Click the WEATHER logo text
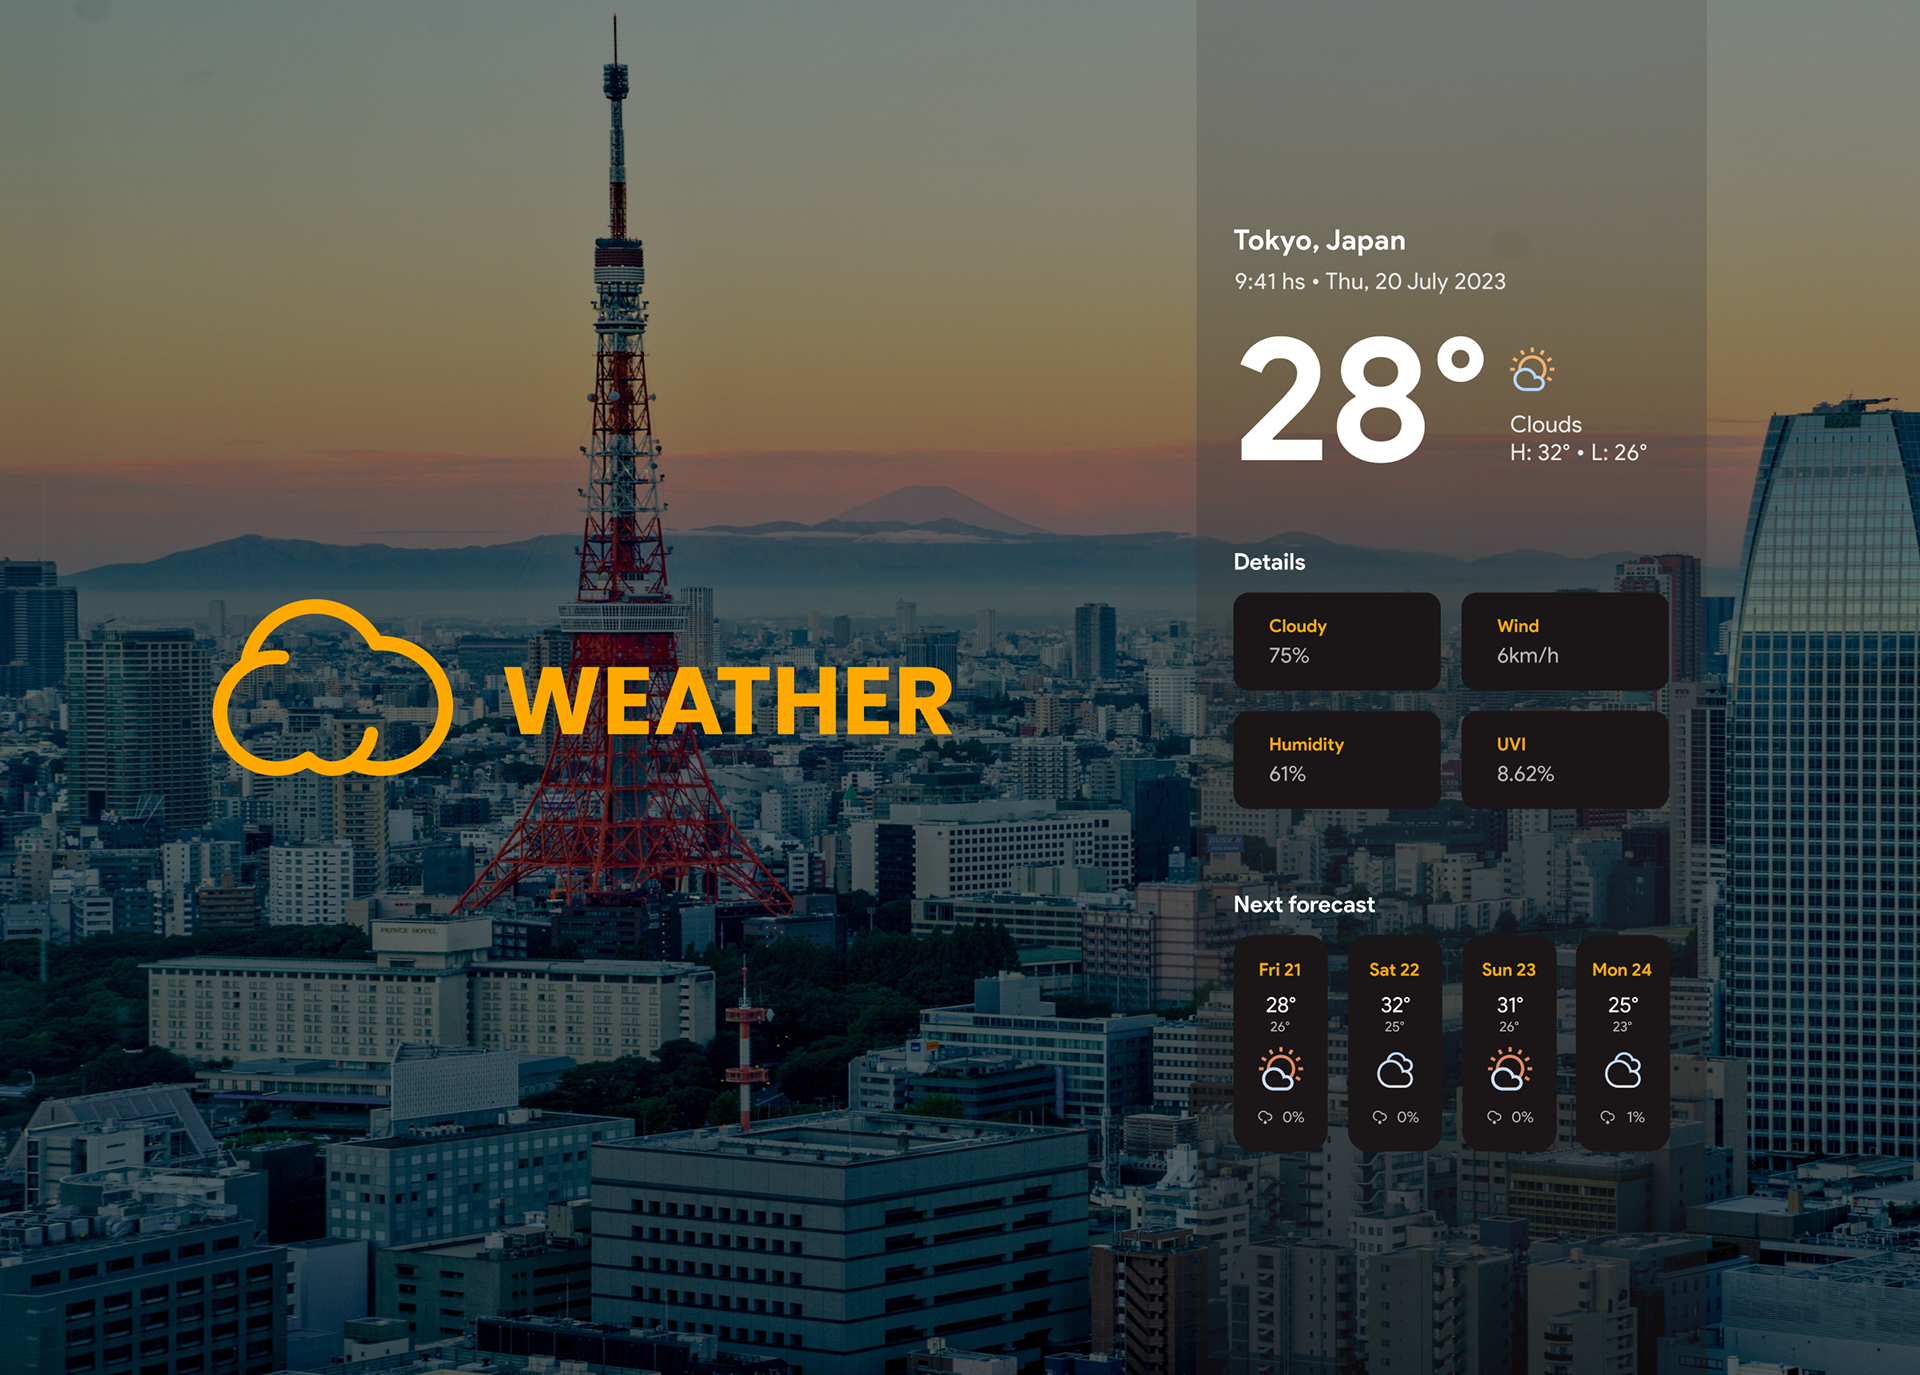 pyautogui.click(x=729, y=701)
